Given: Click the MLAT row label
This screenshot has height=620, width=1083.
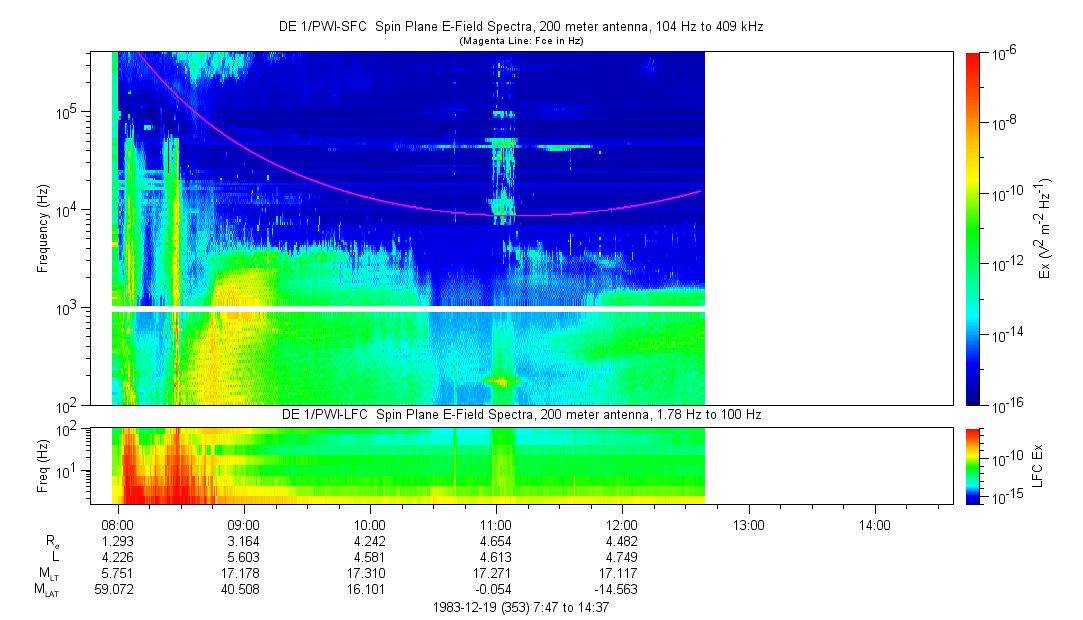Looking at the screenshot, I should [45, 590].
